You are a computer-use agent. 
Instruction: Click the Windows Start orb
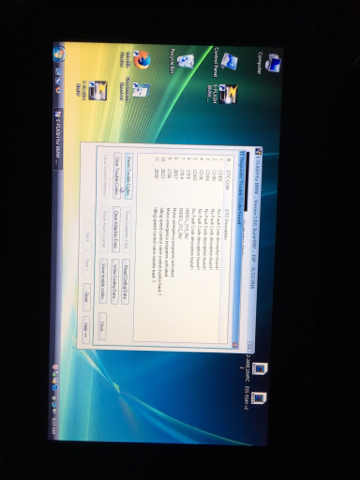59,54
